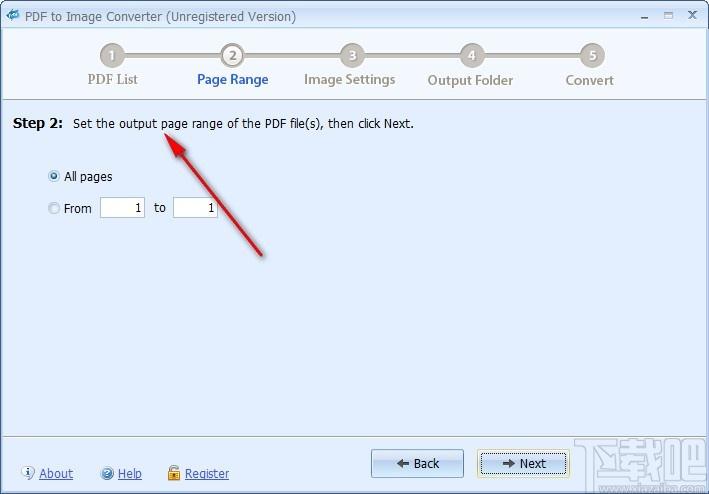Image resolution: width=709 pixels, height=494 pixels.
Task: Go to the PDF List step label
Action: [x=113, y=79]
